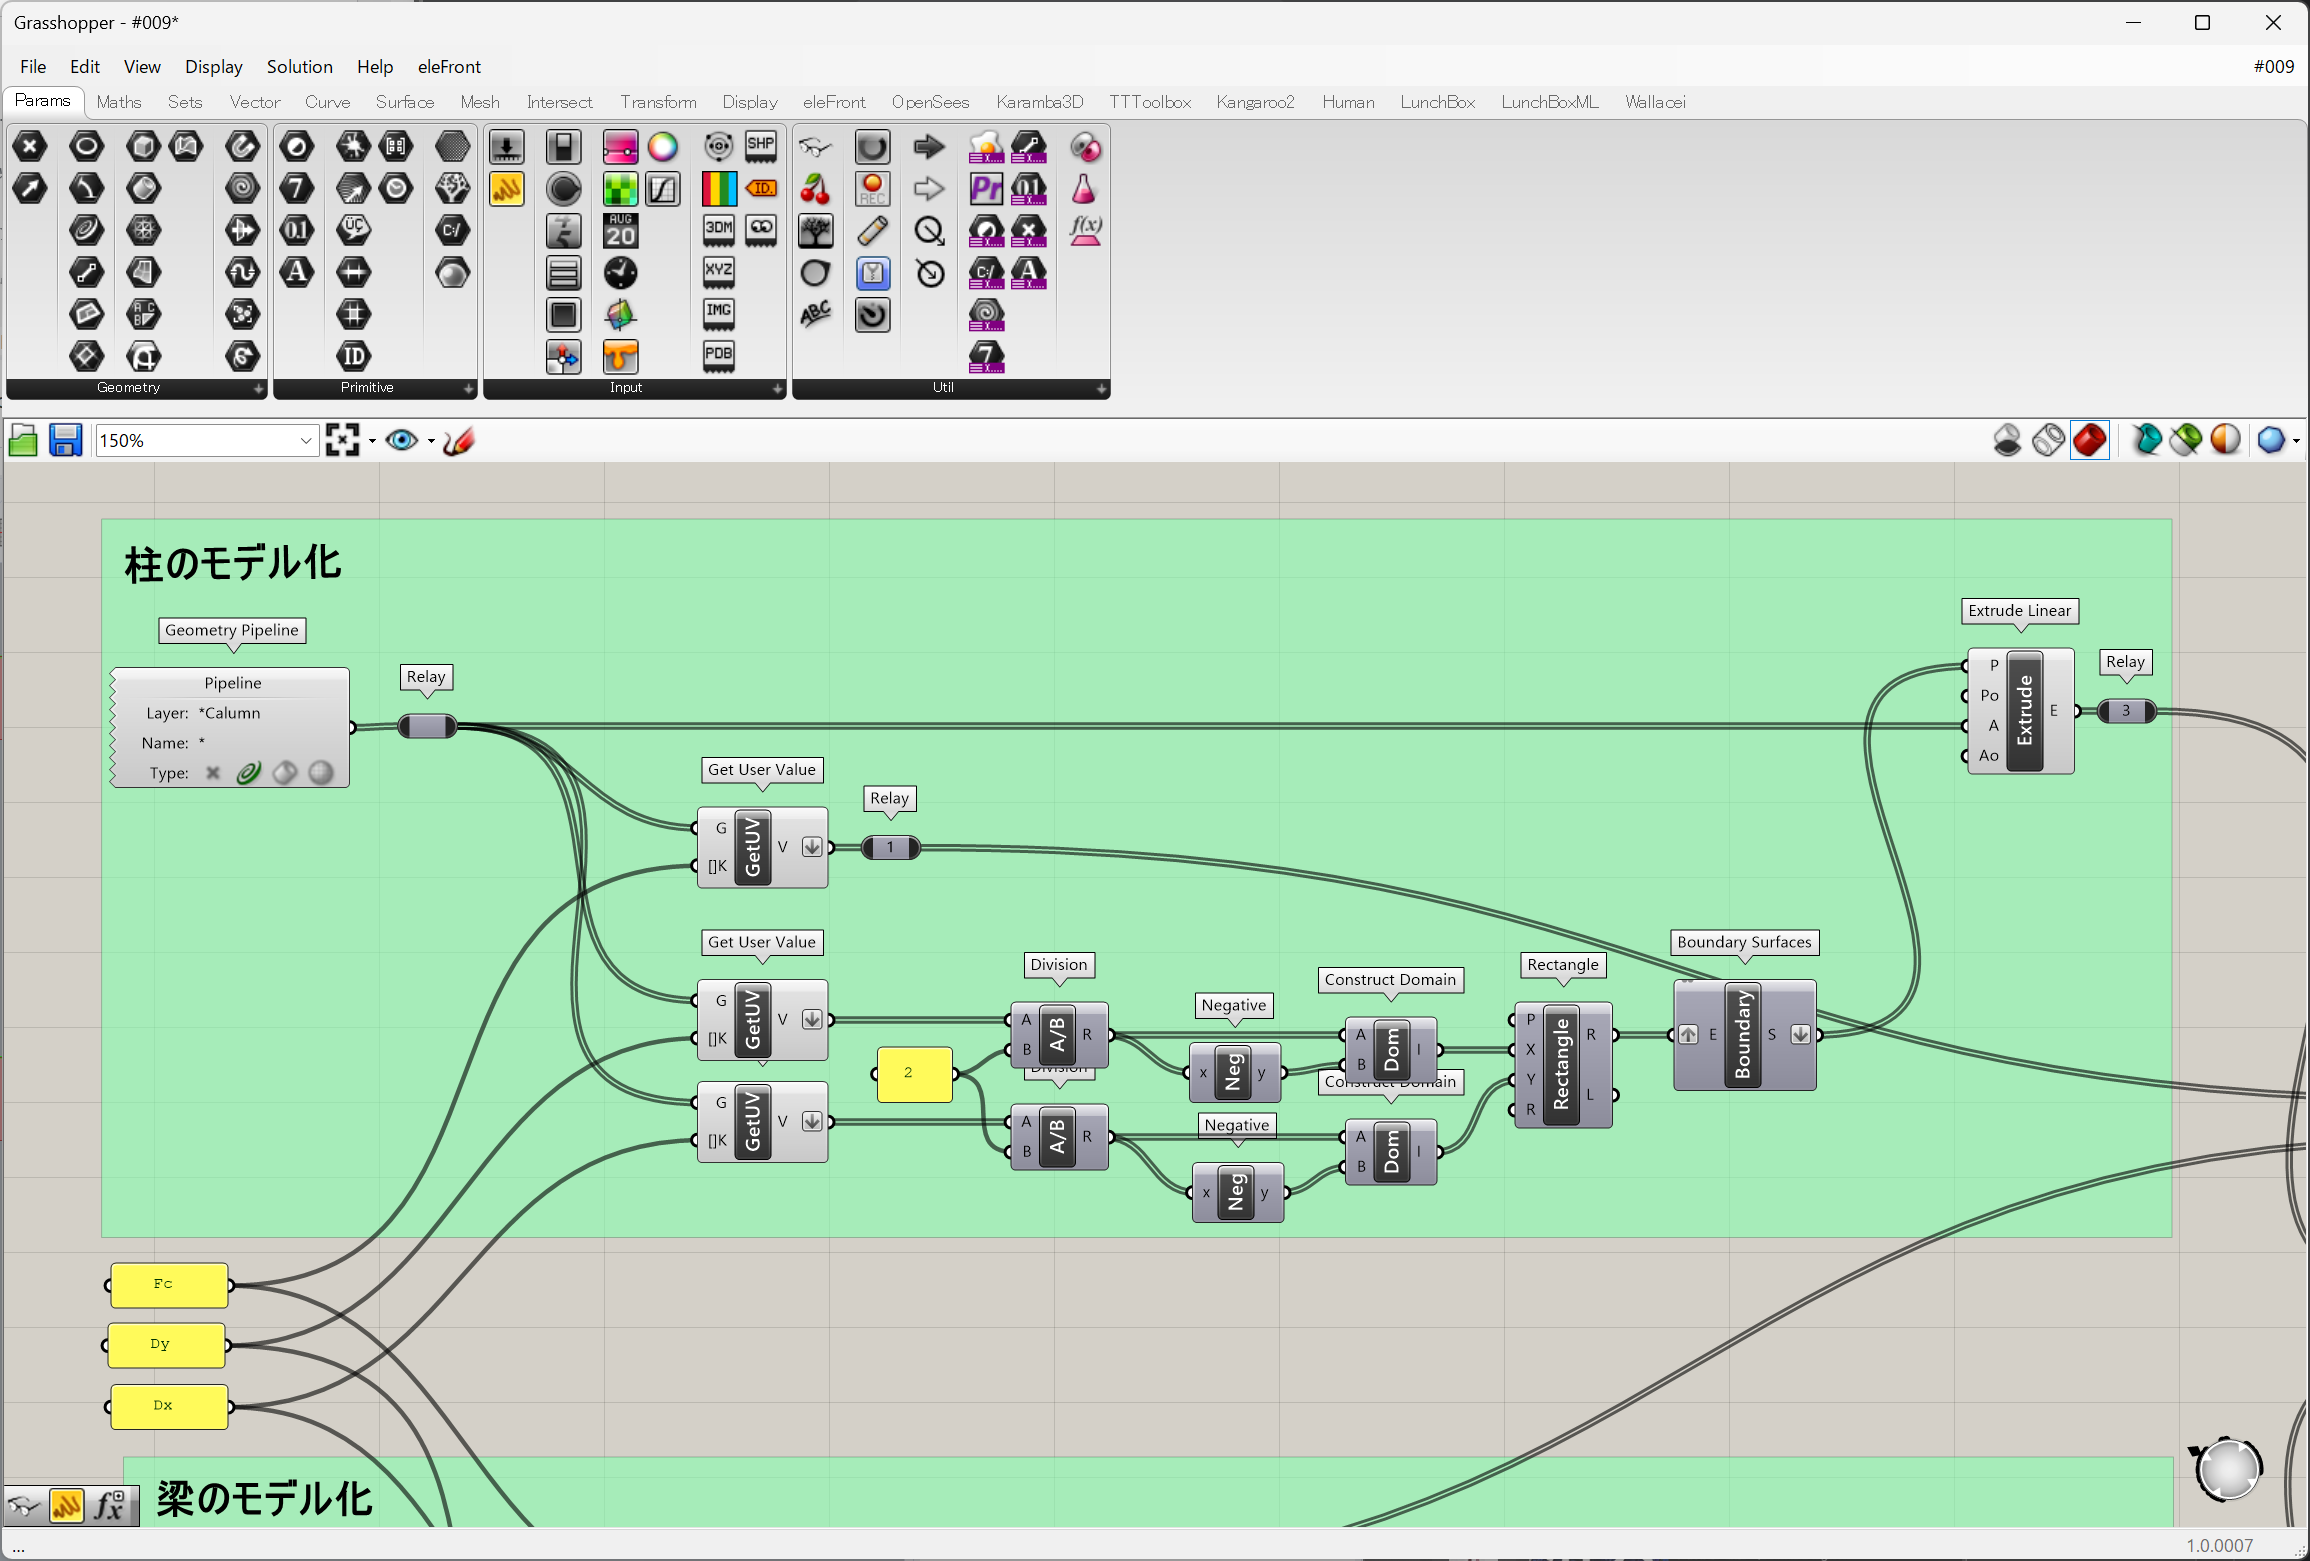Expand the Geometry panel plus
Viewport: 2310px width, 1561px height.
click(258, 388)
